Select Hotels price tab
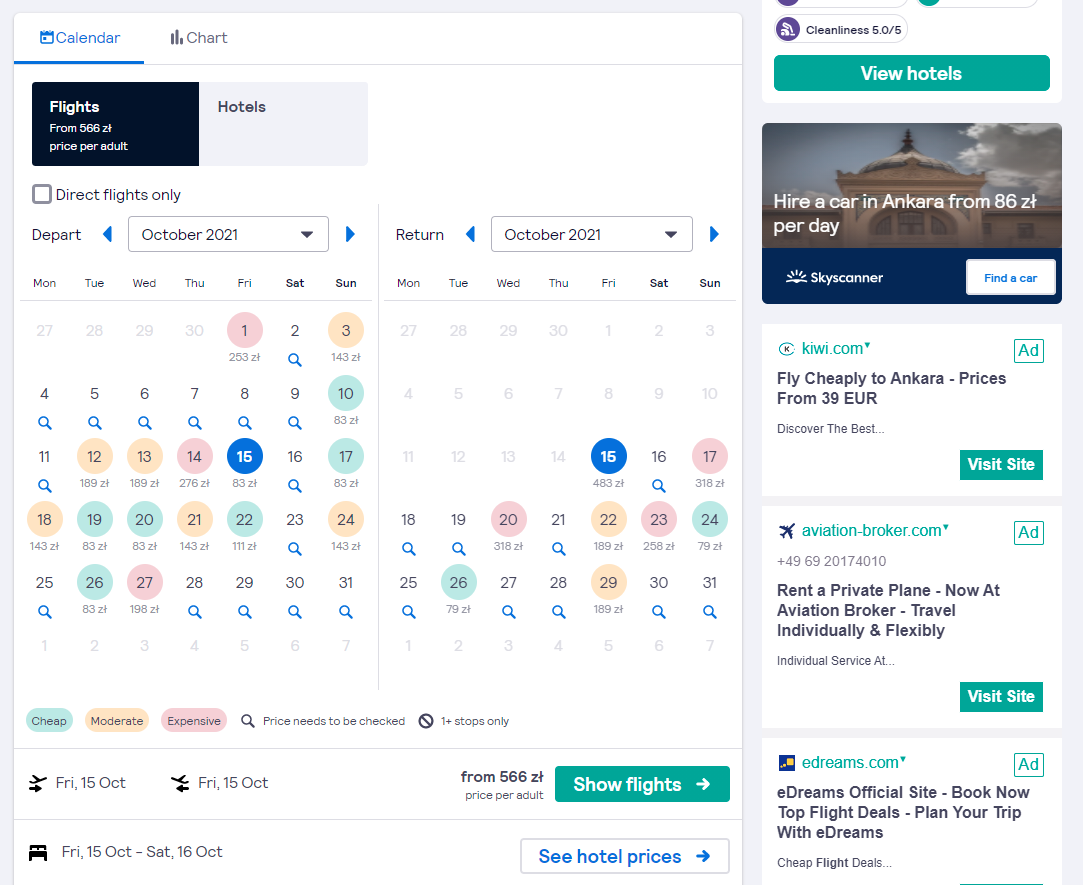The width and height of the screenshot is (1083, 885). [283, 124]
